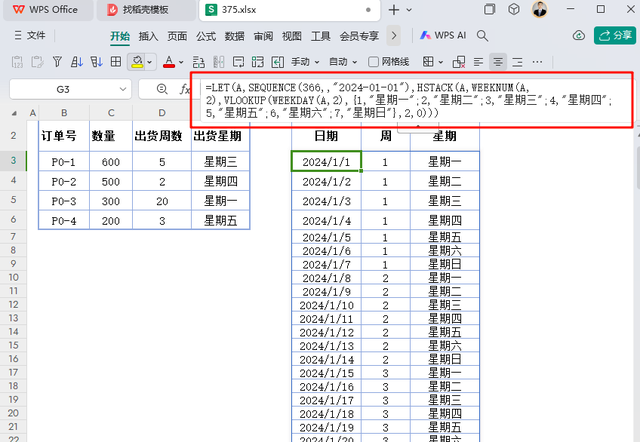Screen dimensions: 640x442
Task: Click the search magnifier in the menu bar
Action: [x=482, y=36]
